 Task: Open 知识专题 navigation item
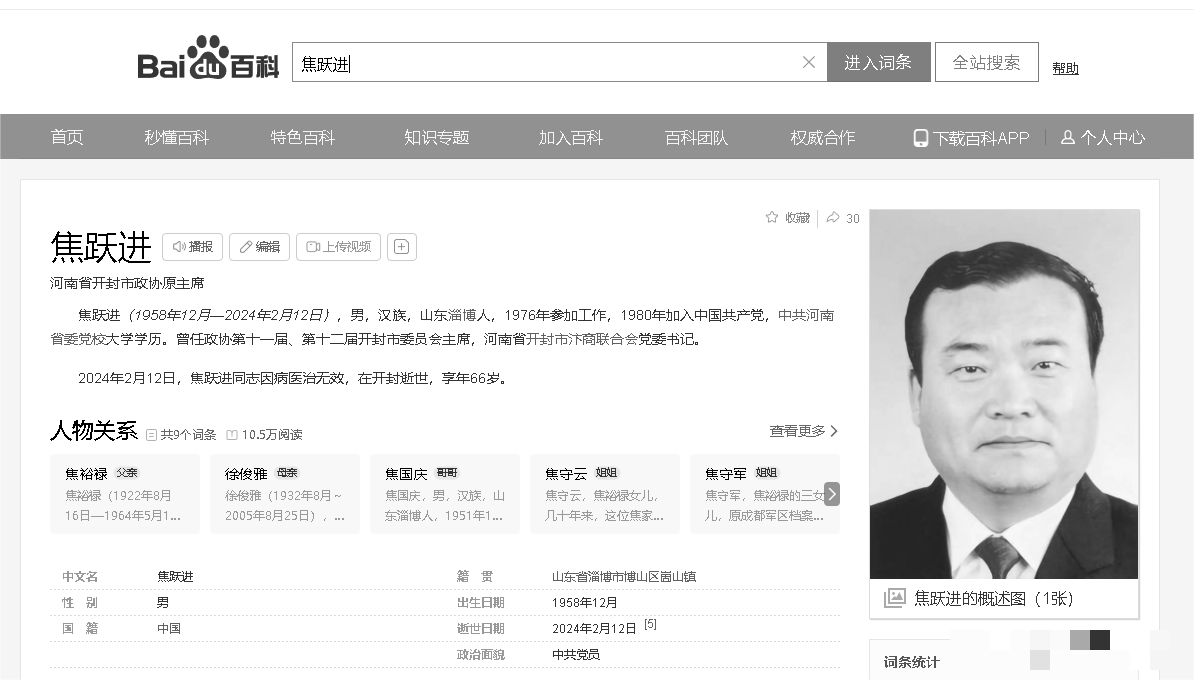436,137
